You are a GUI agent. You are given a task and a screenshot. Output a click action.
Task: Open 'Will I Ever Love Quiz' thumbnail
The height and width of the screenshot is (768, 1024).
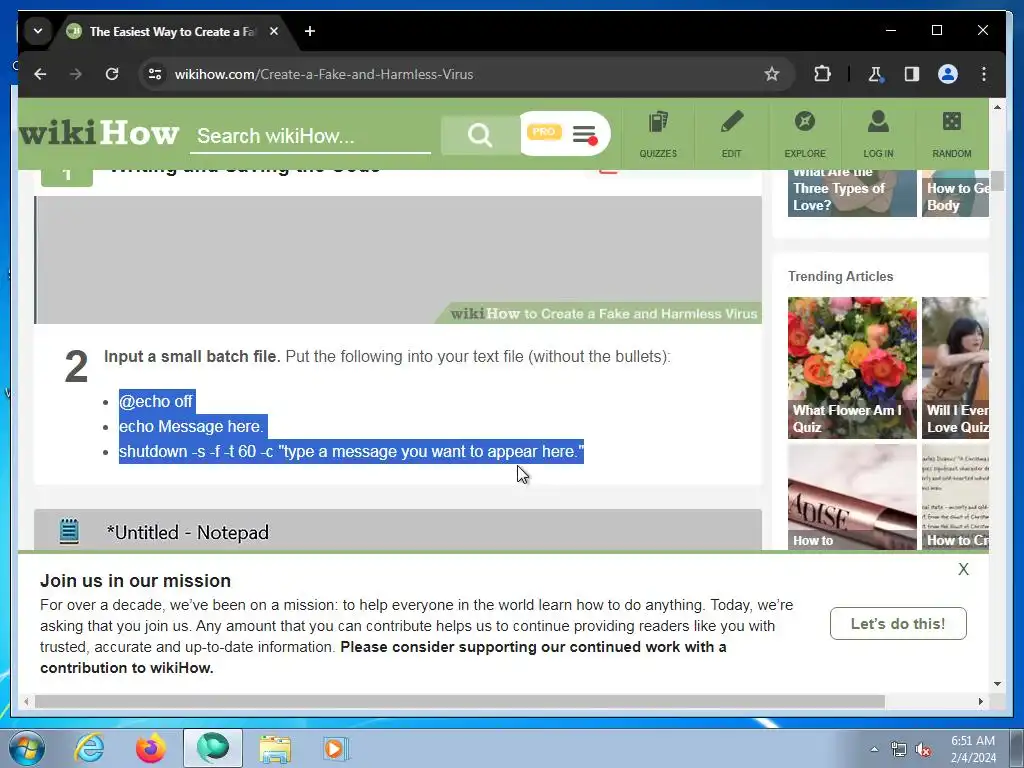955,368
